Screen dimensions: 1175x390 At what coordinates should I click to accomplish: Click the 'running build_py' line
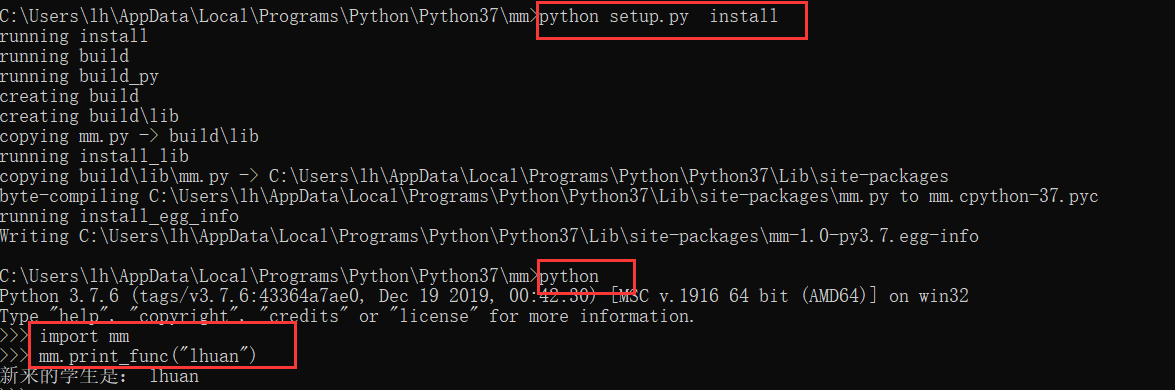coord(79,76)
